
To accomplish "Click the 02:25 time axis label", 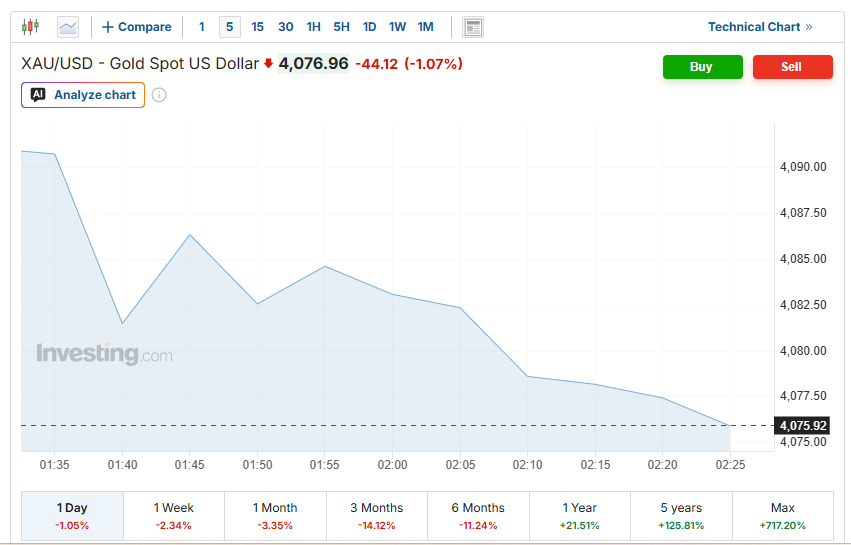I will click(x=731, y=465).
